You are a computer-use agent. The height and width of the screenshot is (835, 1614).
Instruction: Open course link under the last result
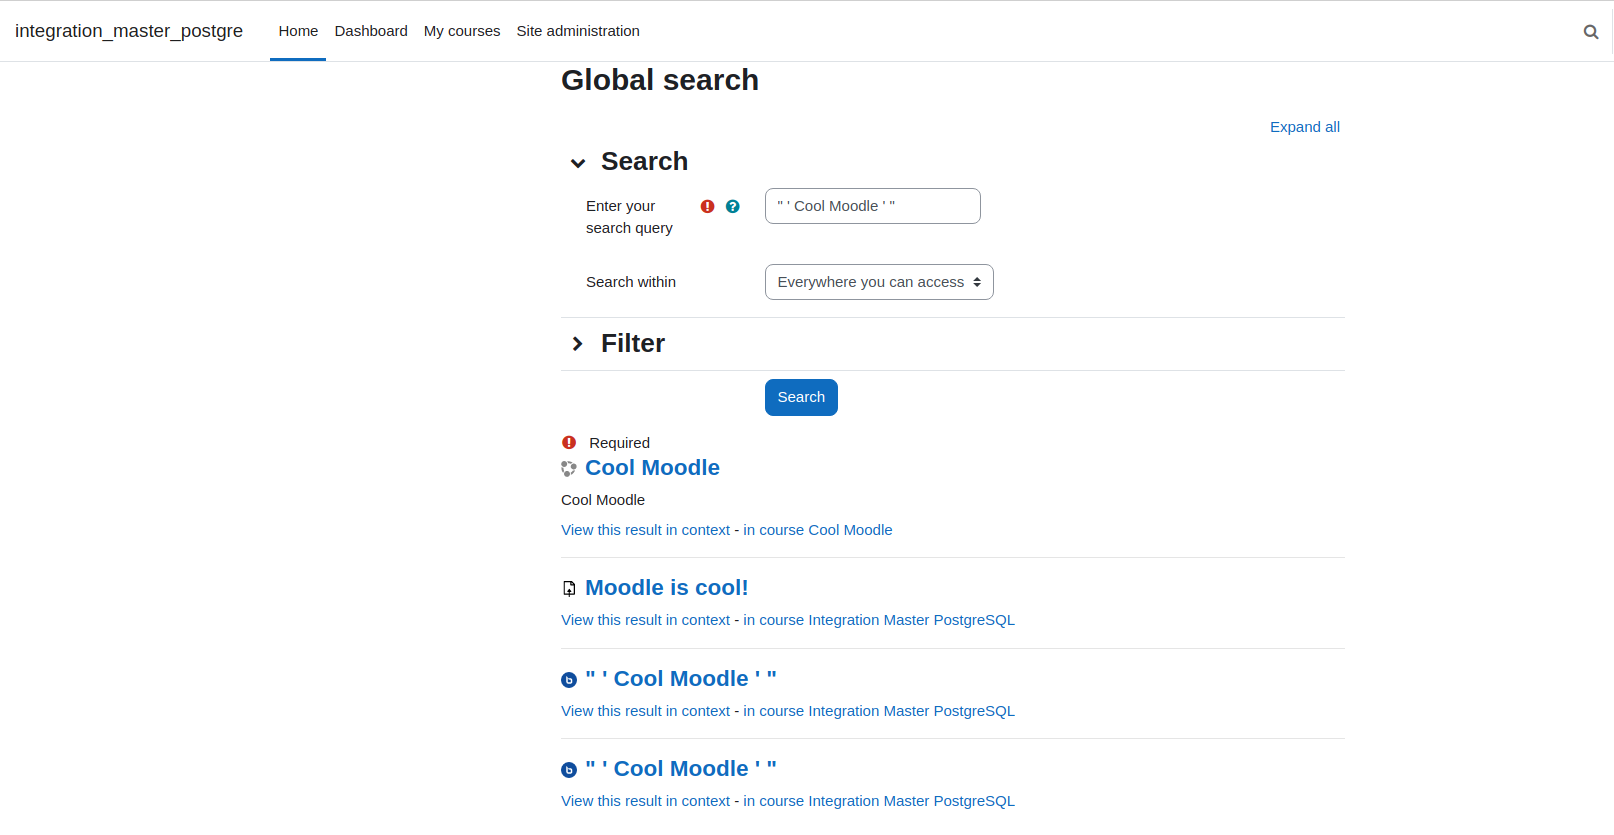(879, 801)
